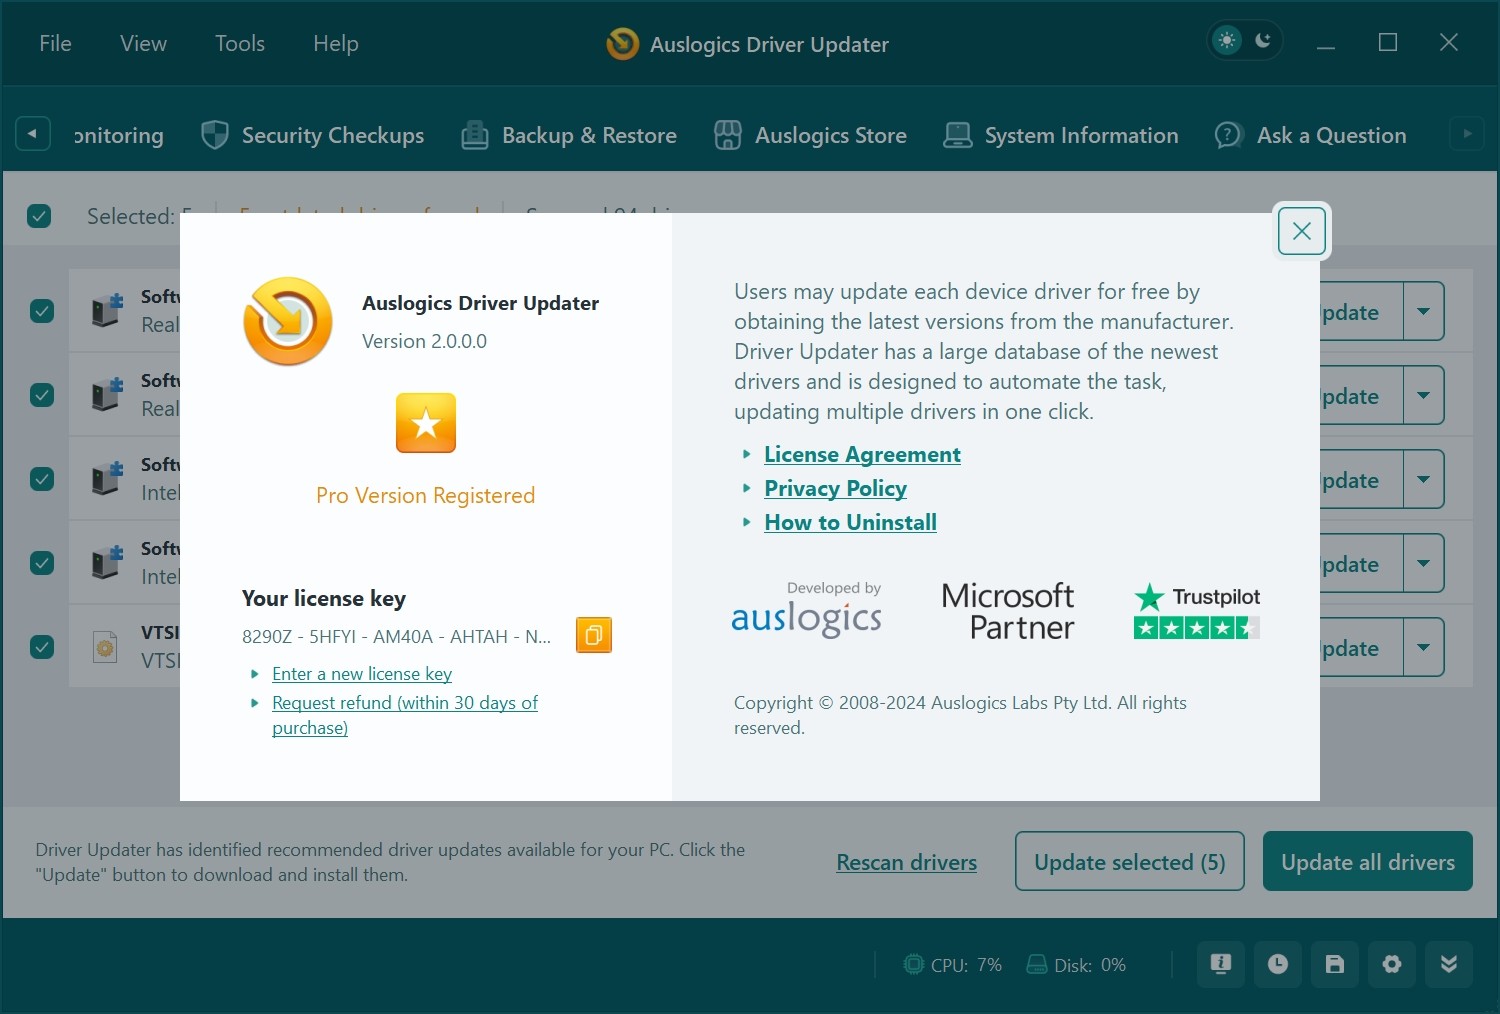Click the license key text 8290Z - 5HFYI

click(x=396, y=636)
